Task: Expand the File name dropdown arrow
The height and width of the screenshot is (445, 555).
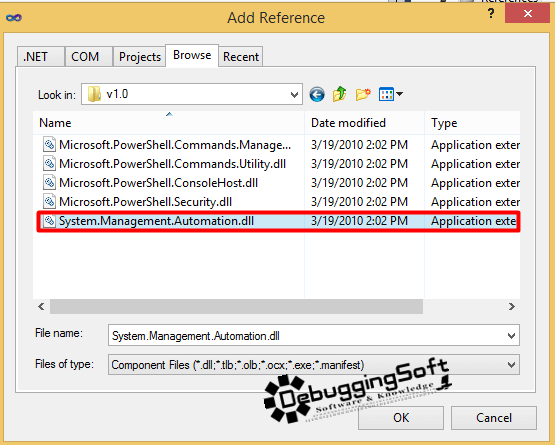Action: click(511, 335)
